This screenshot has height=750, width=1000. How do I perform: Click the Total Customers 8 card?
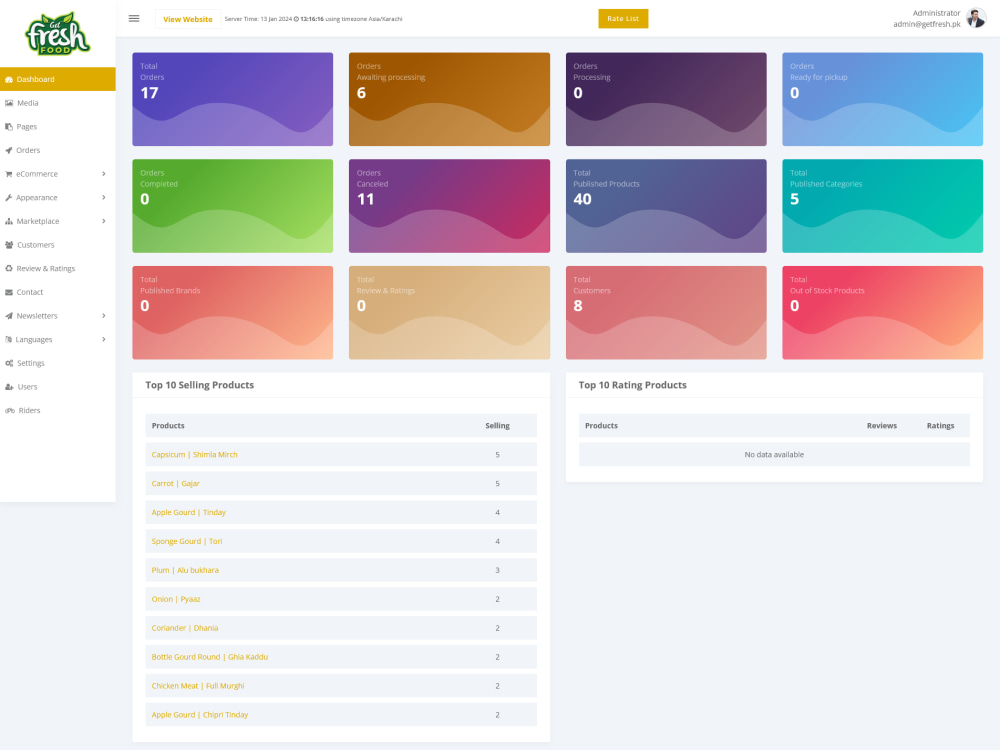pos(666,312)
